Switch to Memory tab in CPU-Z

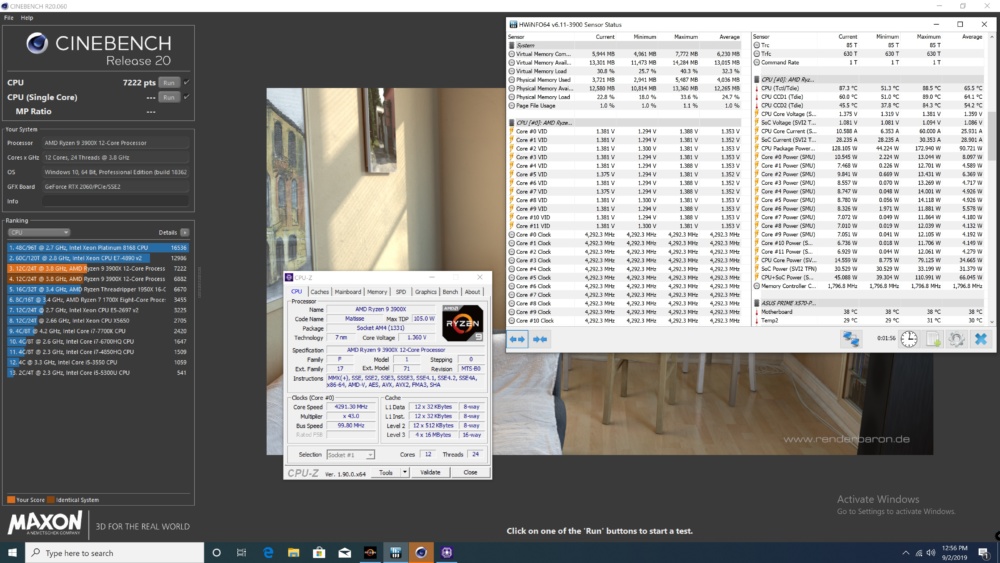tap(377, 291)
